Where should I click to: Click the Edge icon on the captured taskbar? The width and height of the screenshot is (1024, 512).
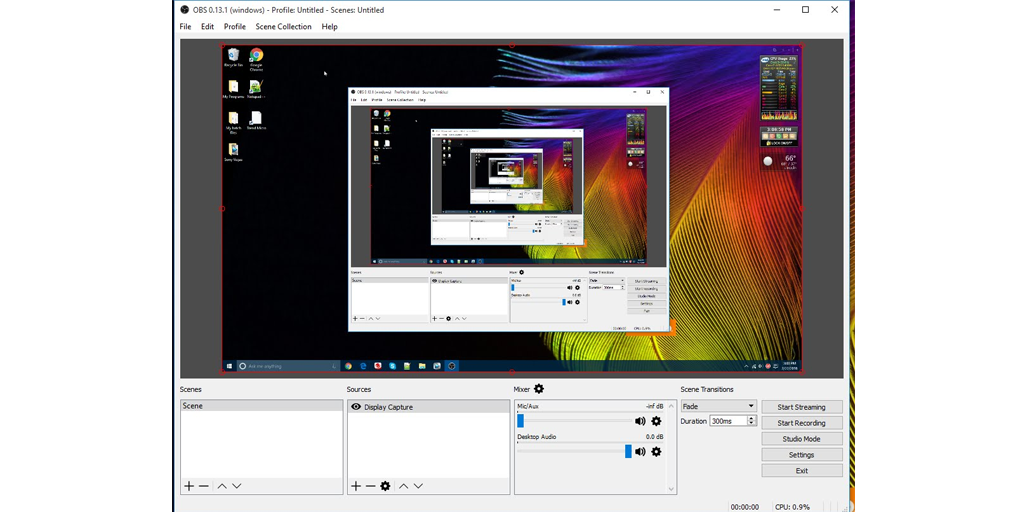tap(363, 366)
